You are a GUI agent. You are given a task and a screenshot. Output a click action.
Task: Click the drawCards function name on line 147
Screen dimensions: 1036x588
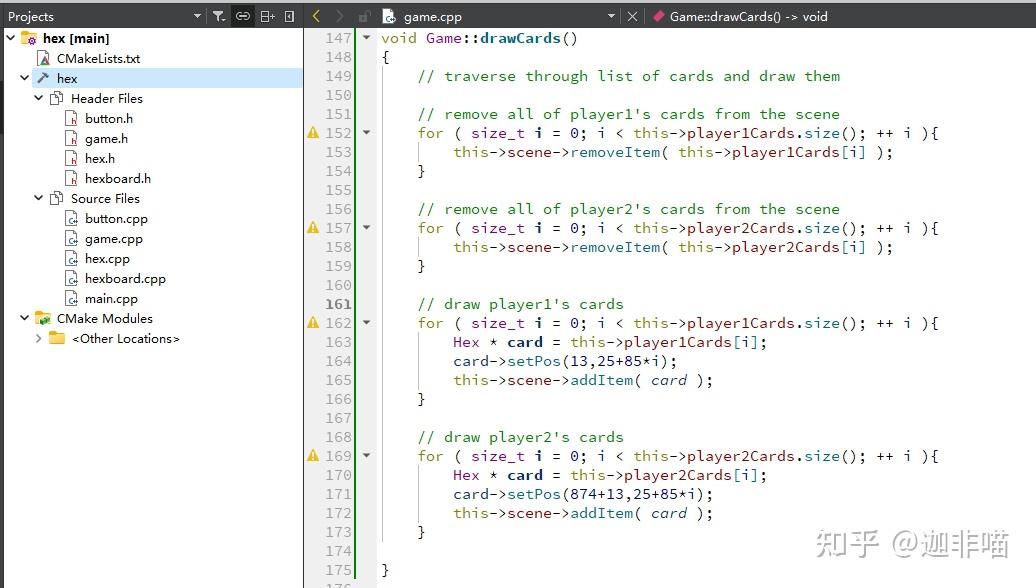(520, 38)
